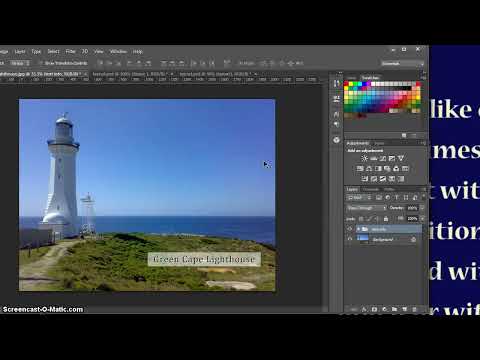Open the Opacity slider dropdown arrow
The width and height of the screenshot is (480, 360).
[422, 208]
